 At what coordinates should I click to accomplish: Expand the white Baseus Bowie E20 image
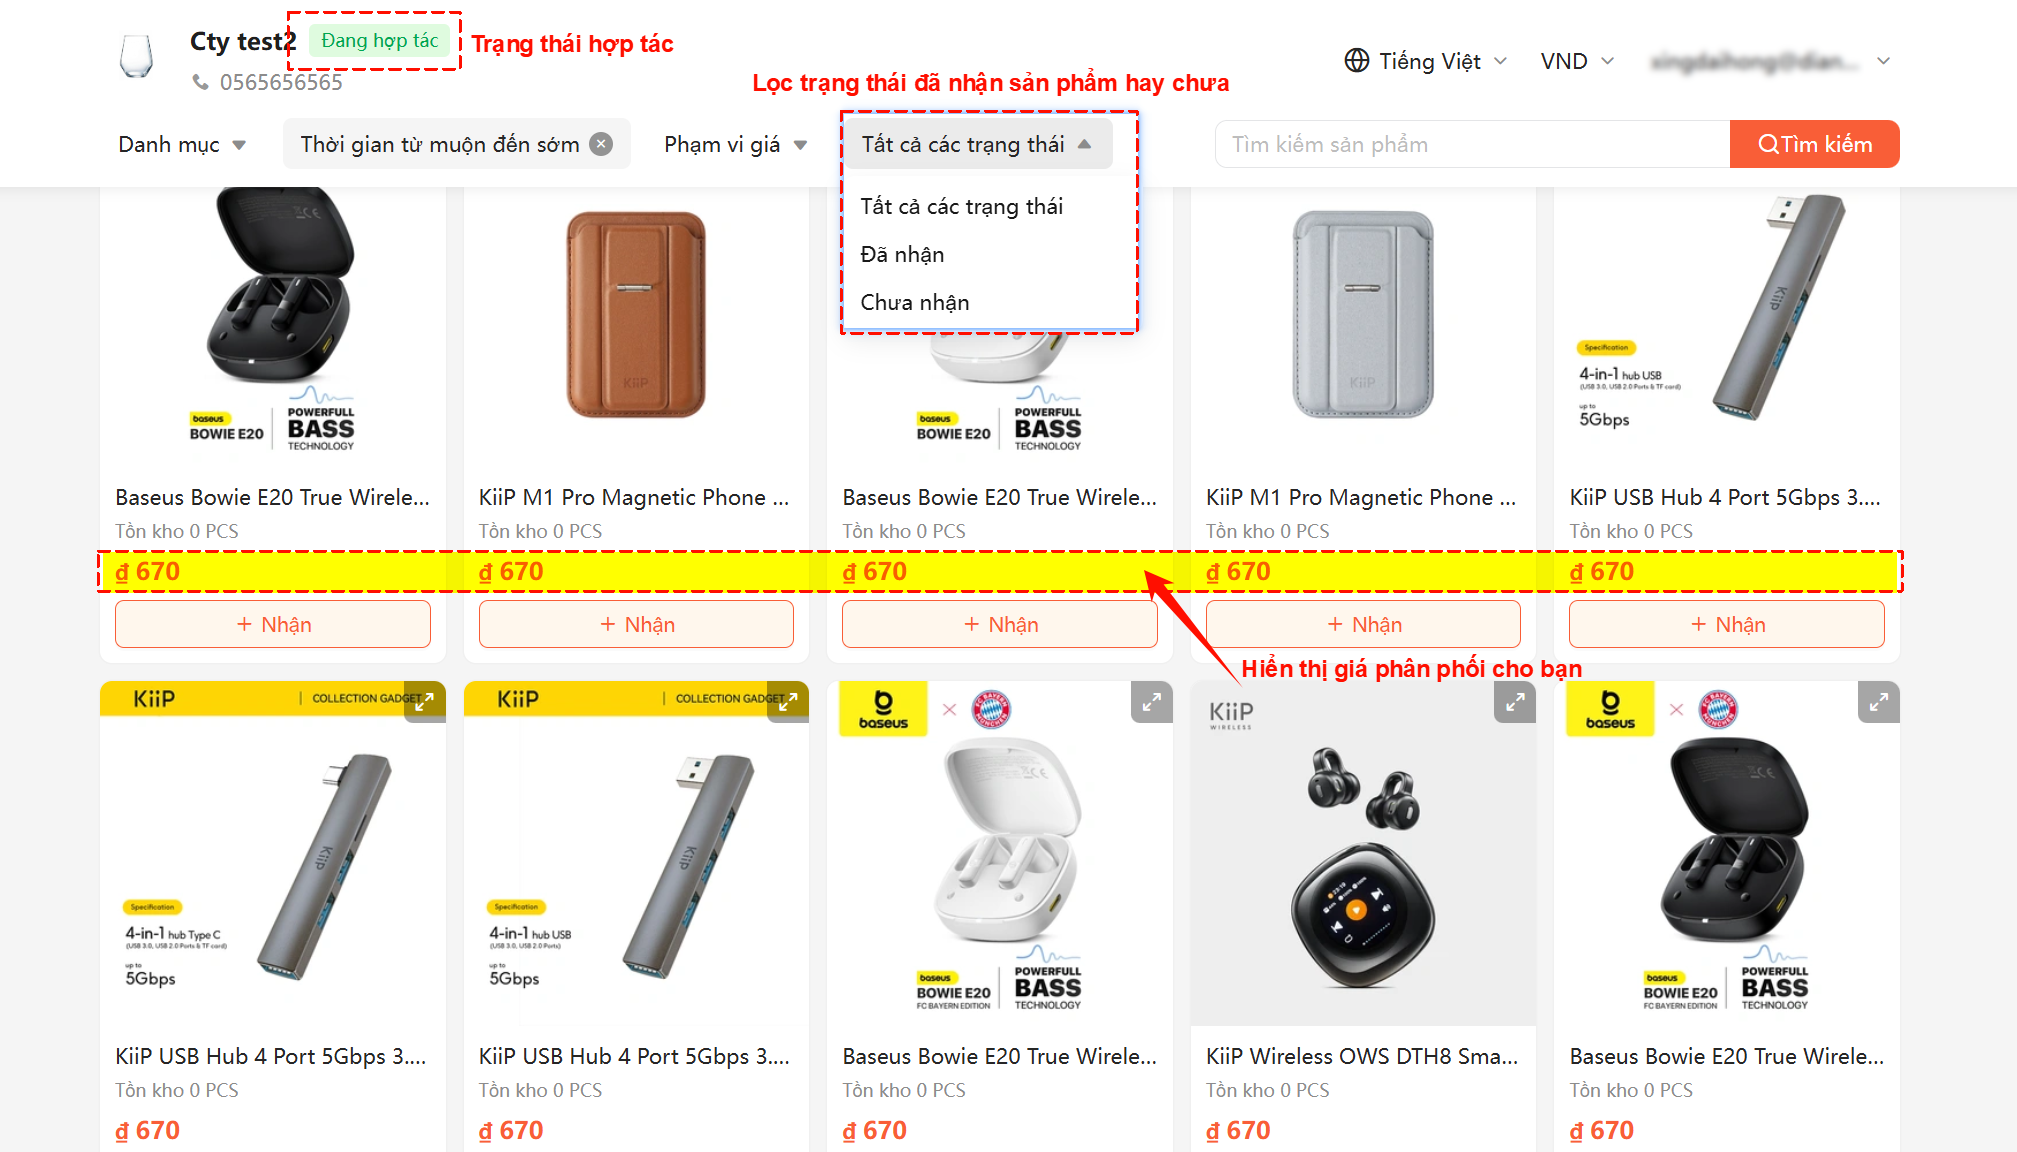click(1152, 702)
